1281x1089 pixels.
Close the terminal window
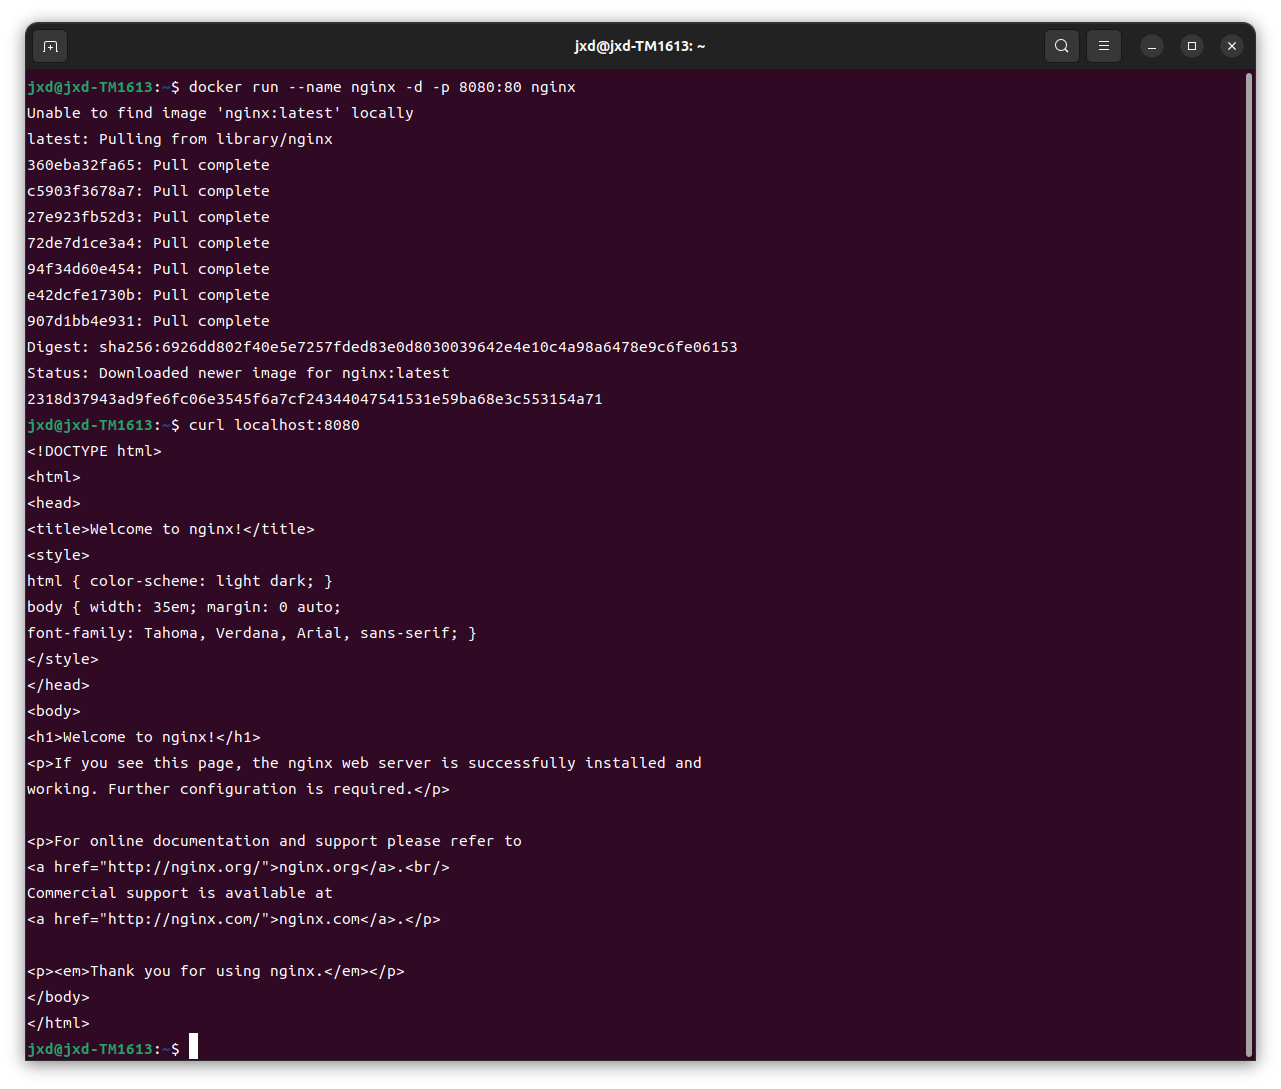click(x=1232, y=46)
